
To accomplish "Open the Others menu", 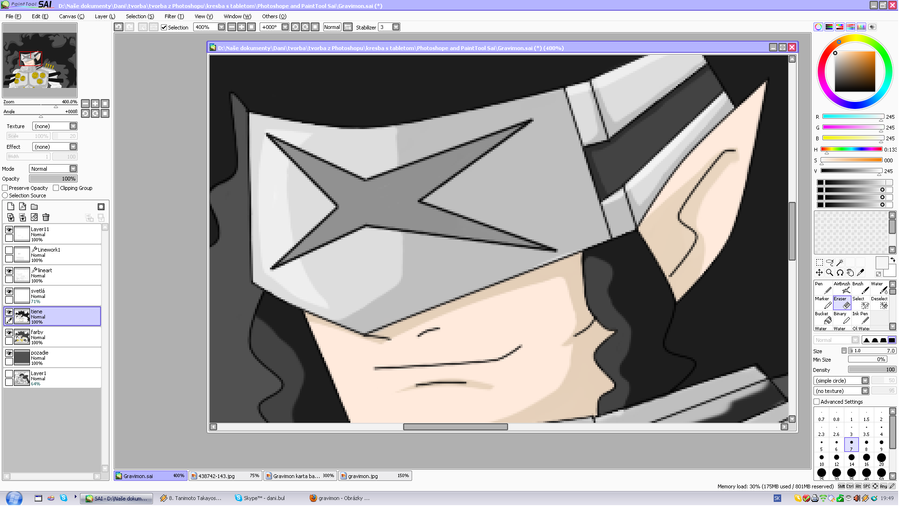I will [274, 17].
